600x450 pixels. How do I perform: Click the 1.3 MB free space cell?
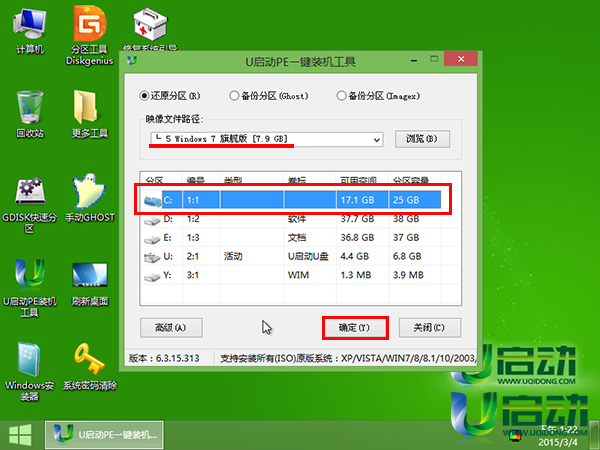pos(356,275)
